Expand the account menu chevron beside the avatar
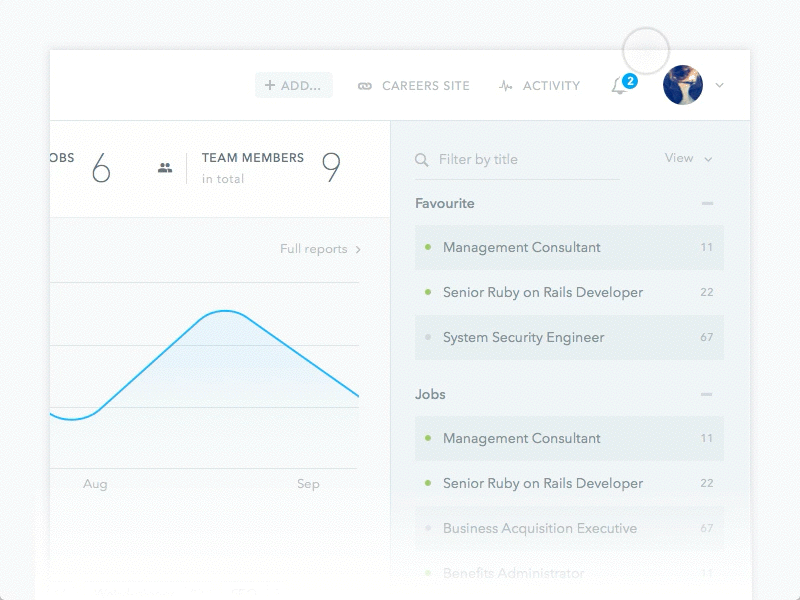The width and height of the screenshot is (800, 600). coord(719,88)
